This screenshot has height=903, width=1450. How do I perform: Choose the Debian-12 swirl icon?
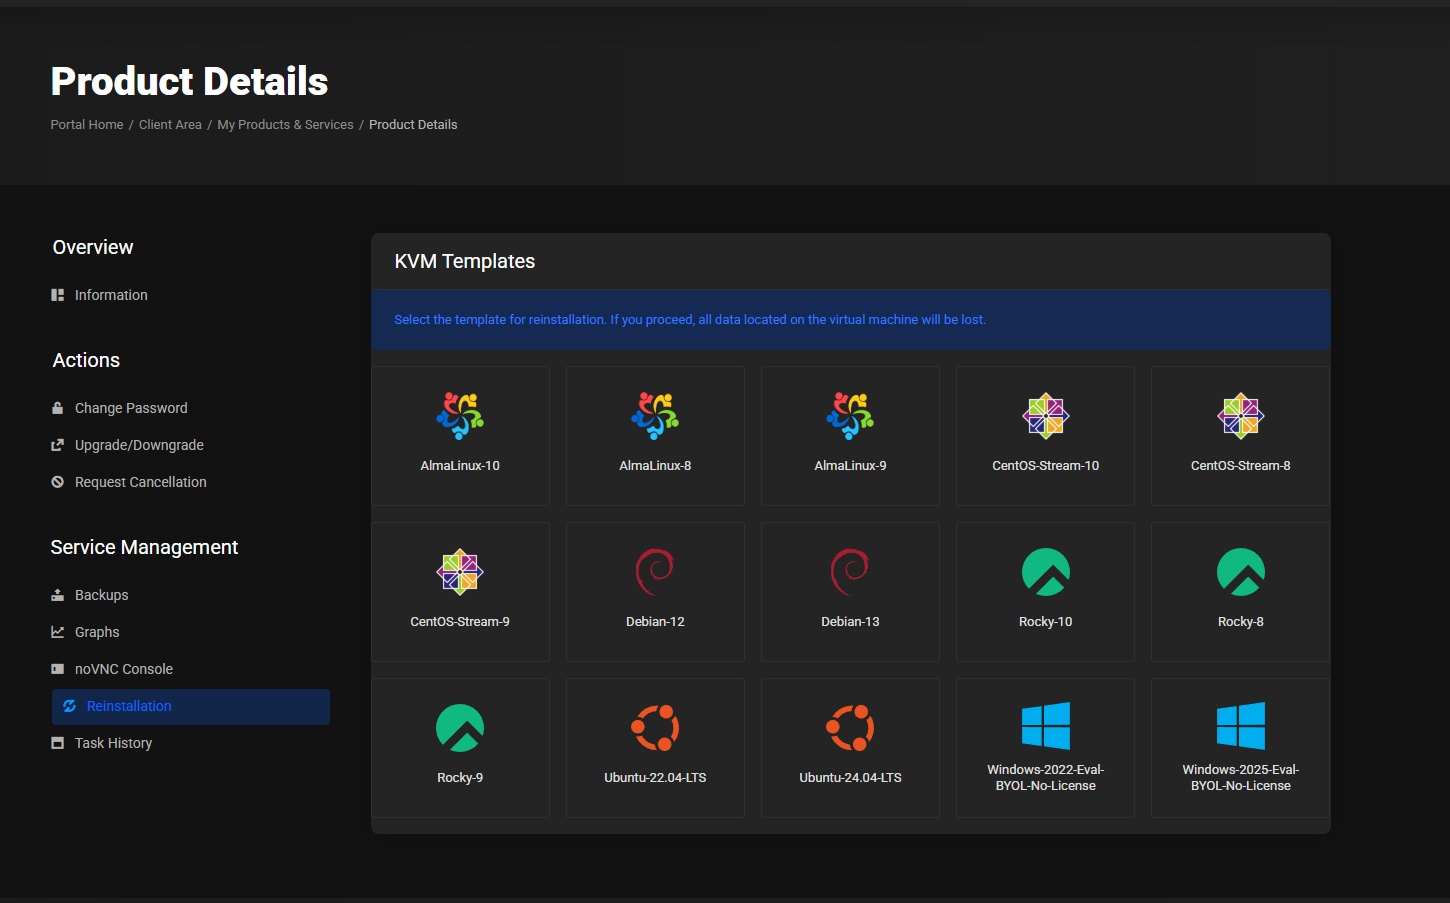(x=655, y=571)
